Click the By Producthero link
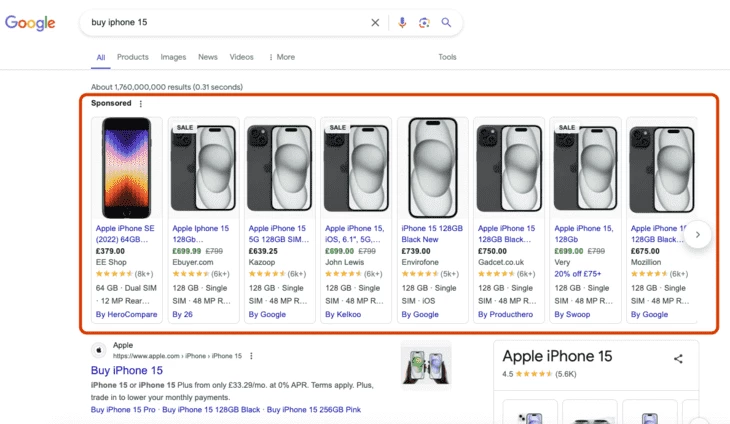This screenshot has width=730, height=424. (505, 315)
